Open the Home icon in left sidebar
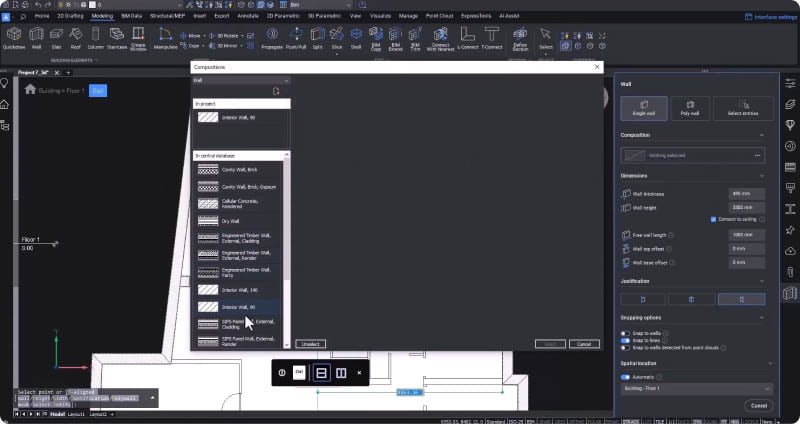 [5, 105]
